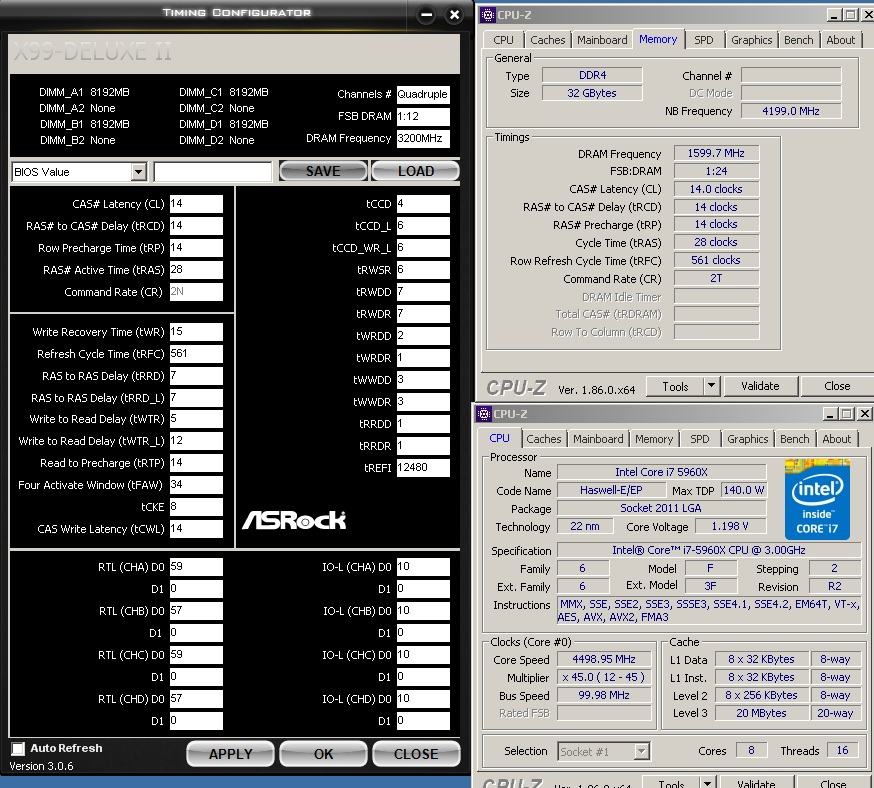Open Bench tab in bottom CPU-Z window
874x788 pixels.
point(794,439)
